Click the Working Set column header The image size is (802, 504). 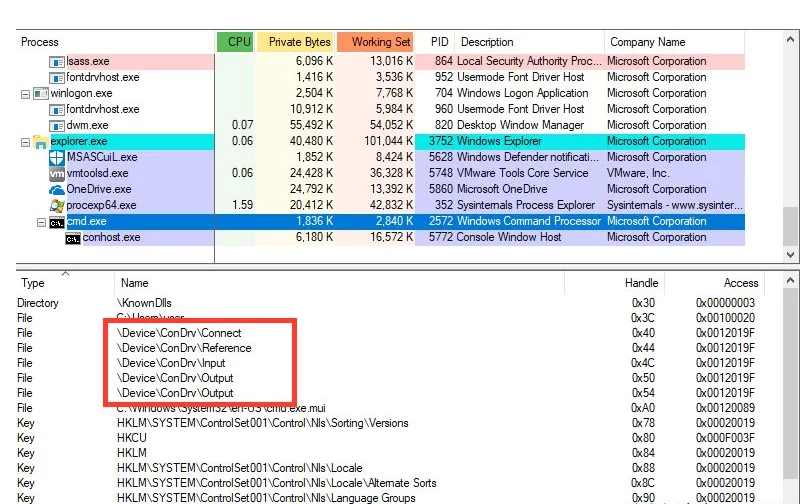[375, 42]
